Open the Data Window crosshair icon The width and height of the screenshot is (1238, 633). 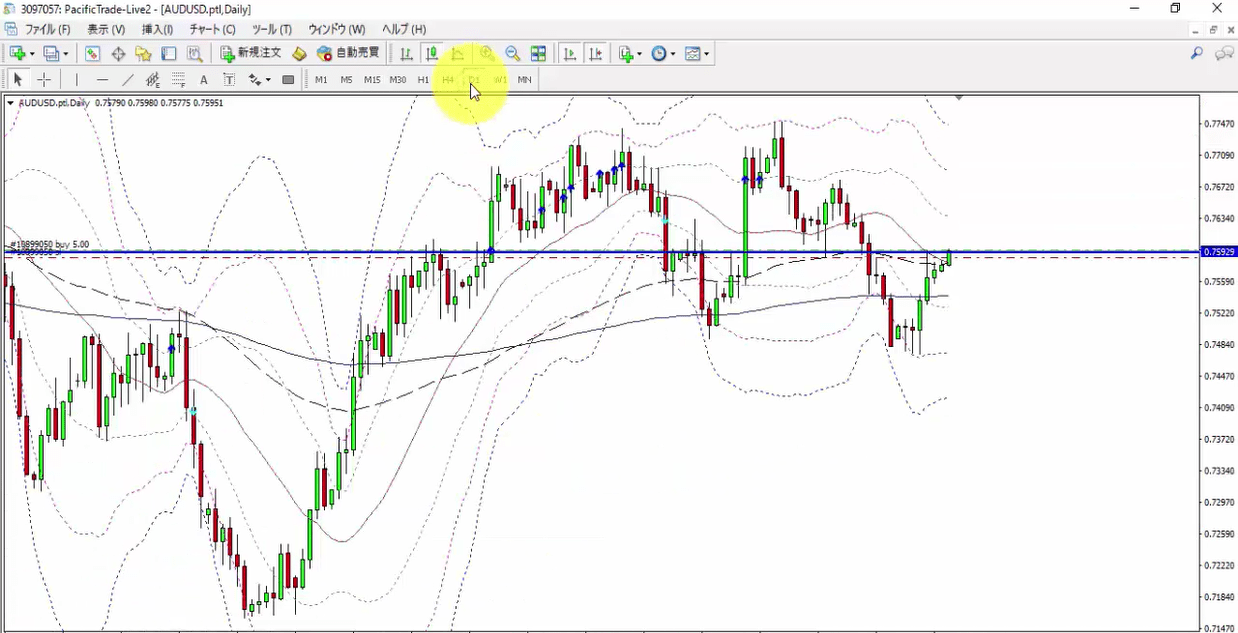118,53
